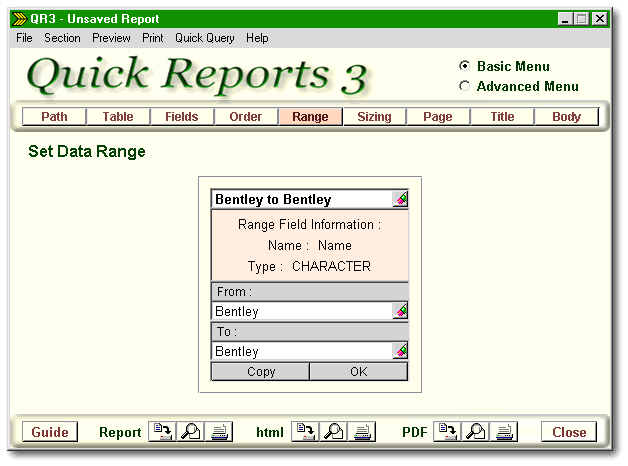Click the html preview magnifier icon
628x466 pixels.
click(x=334, y=432)
